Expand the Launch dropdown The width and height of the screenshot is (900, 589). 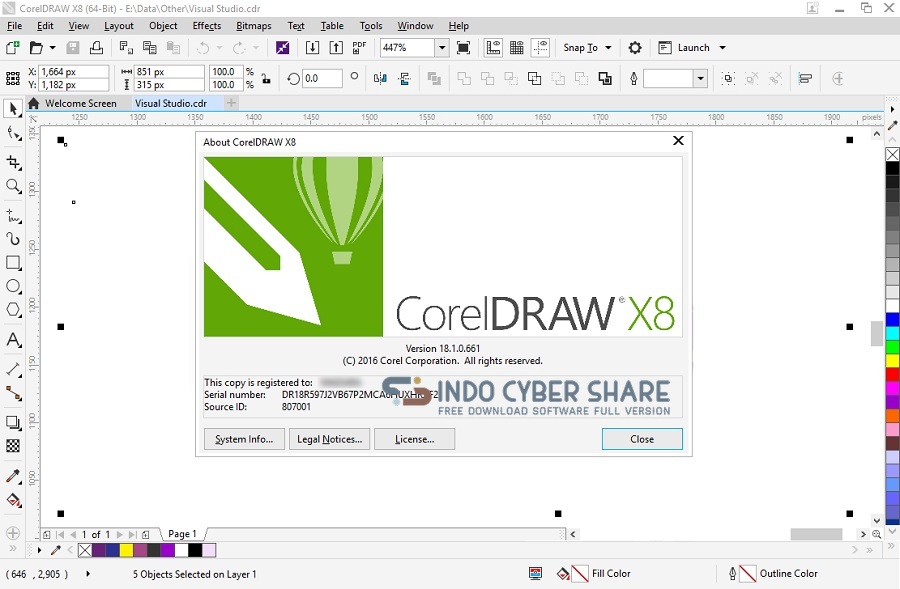(723, 48)
